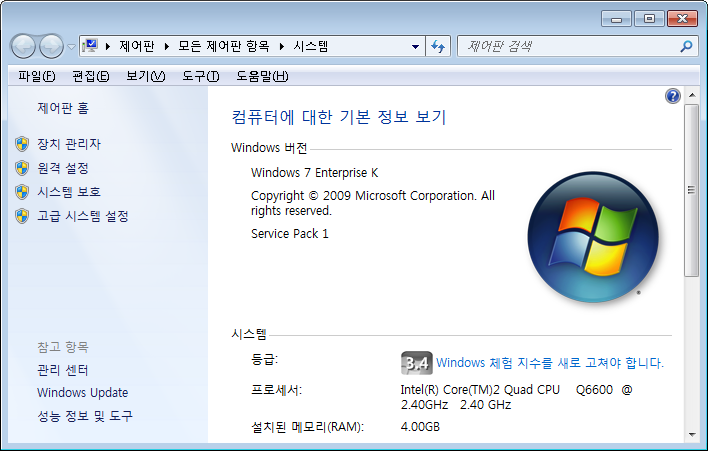Open 성능 정보 및 도구 link

[85, 416]
